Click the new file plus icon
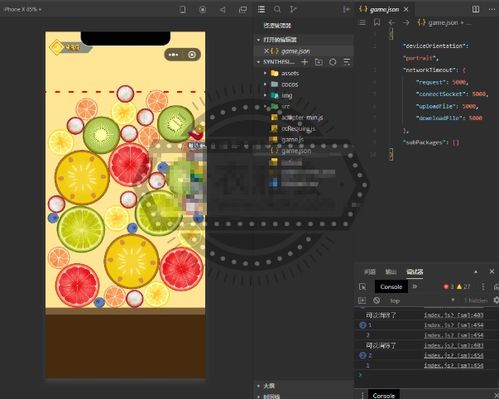This screenshot has width=499, height=399. click(304, 62)
